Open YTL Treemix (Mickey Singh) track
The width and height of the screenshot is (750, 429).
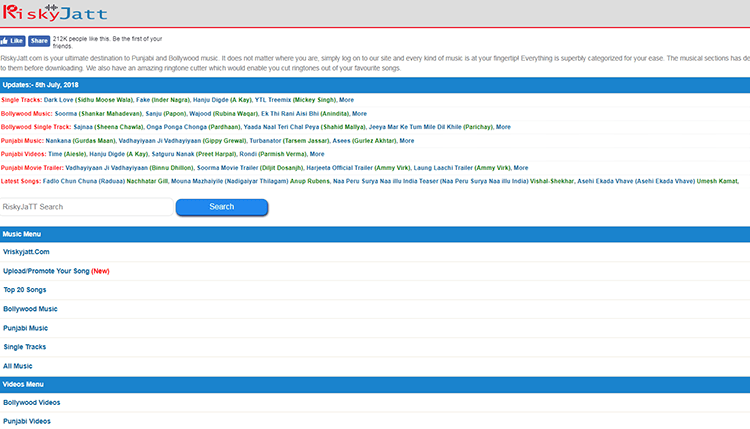click(295, 100)
